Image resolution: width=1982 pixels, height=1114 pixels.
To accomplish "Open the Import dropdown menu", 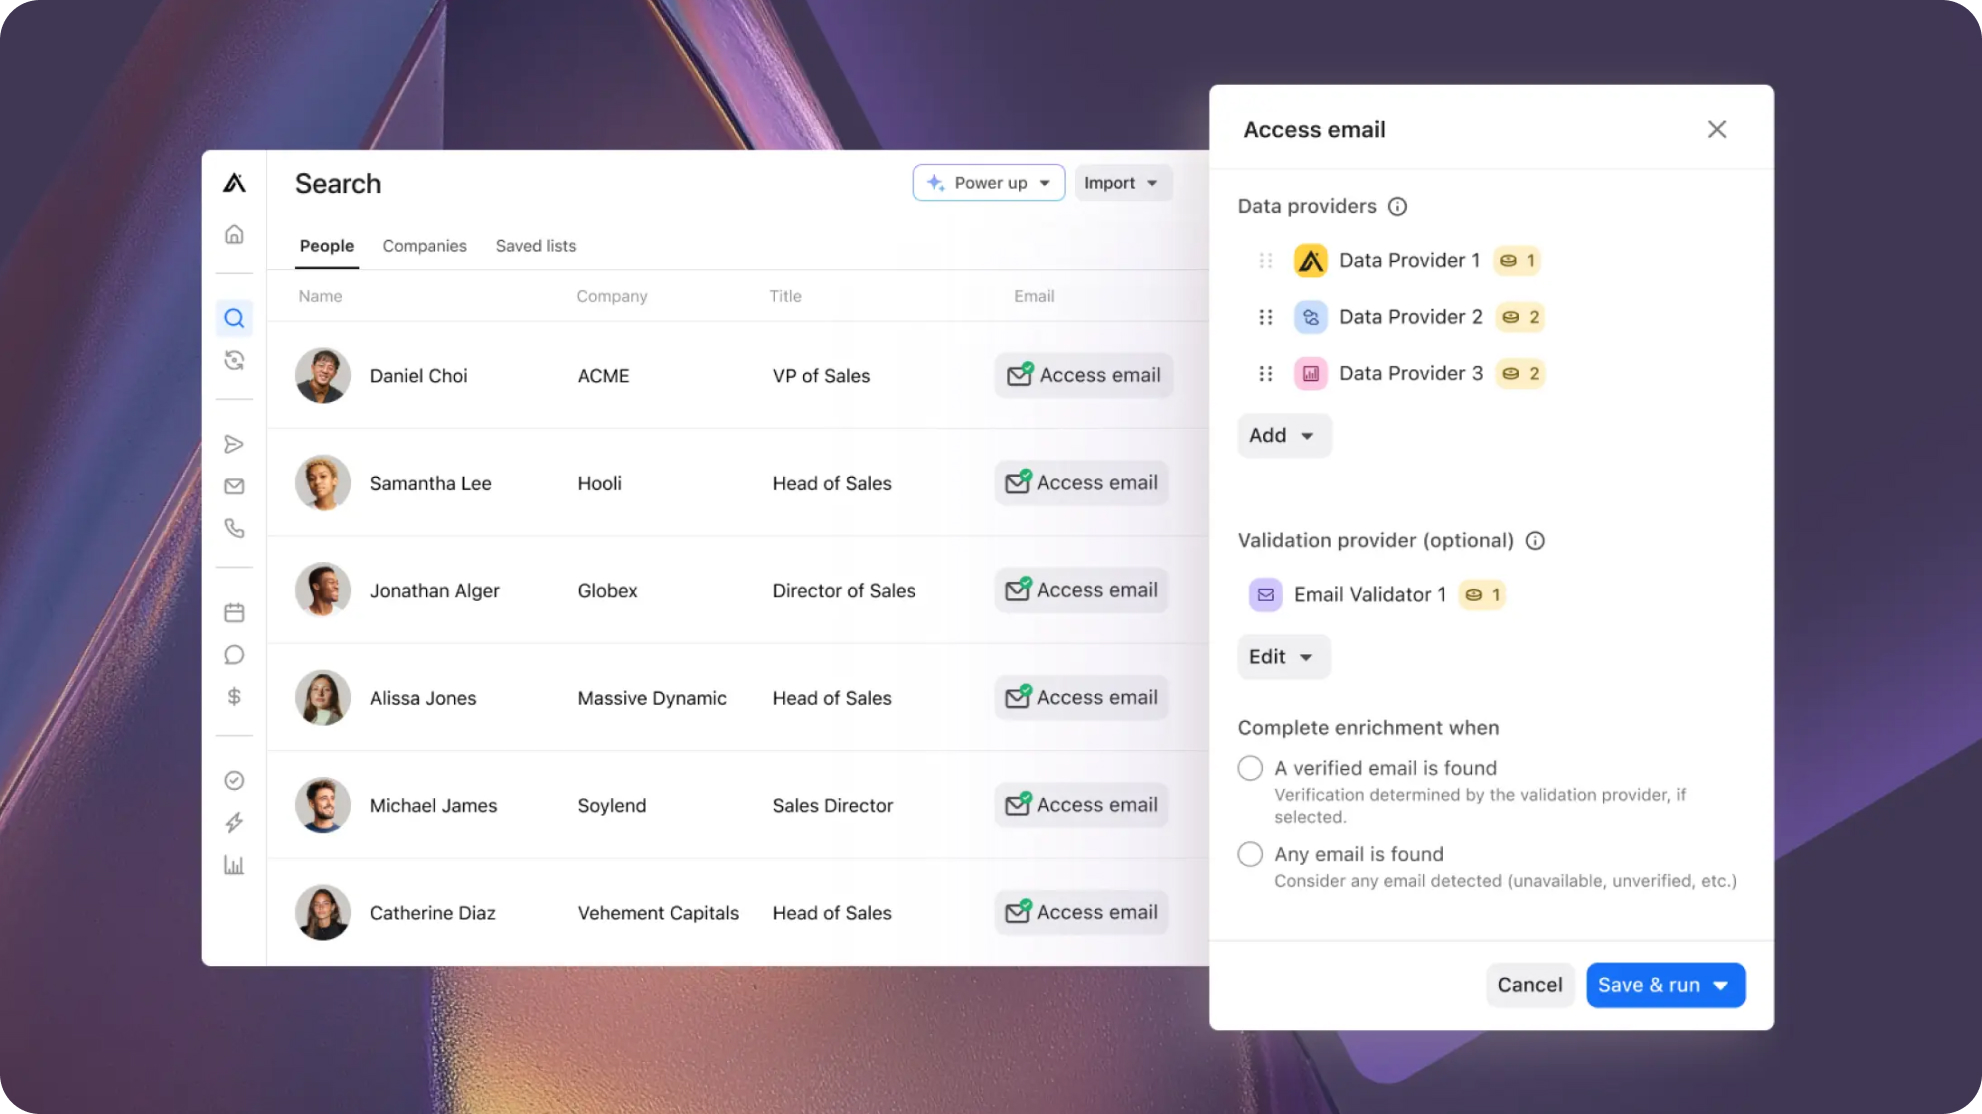I will [1121, 183].
